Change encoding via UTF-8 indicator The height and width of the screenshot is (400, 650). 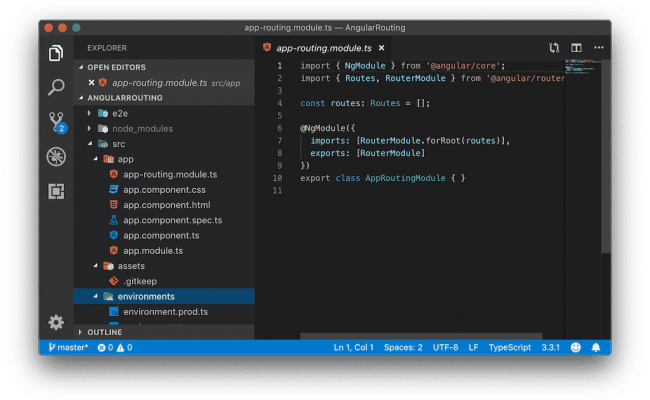tap(445, 347)
